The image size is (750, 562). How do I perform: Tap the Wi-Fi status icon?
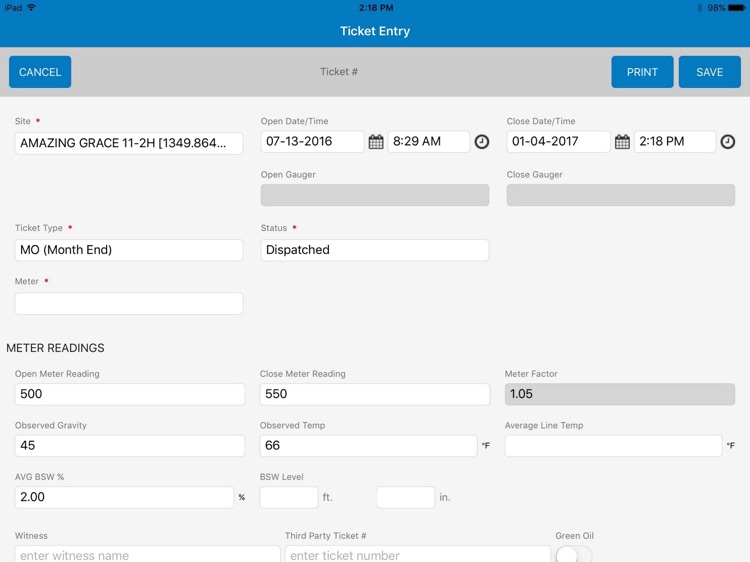[x=32, y=7]
